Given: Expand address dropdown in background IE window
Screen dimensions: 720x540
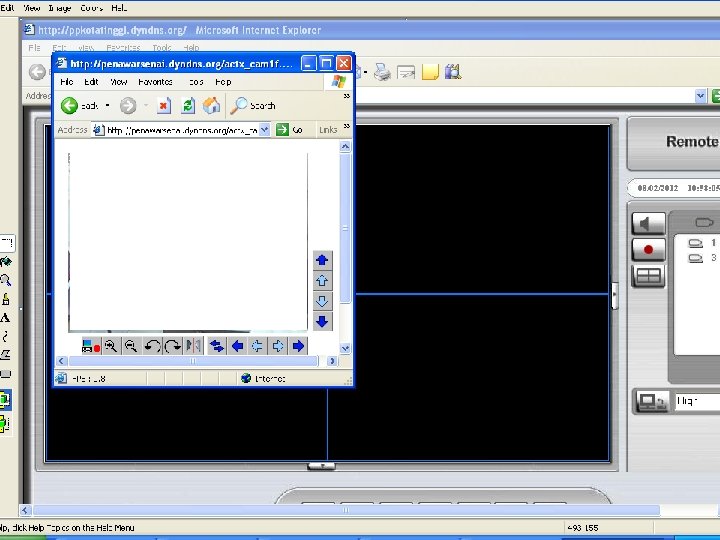Looking at the screenshot, I should (x=700, y=96).
